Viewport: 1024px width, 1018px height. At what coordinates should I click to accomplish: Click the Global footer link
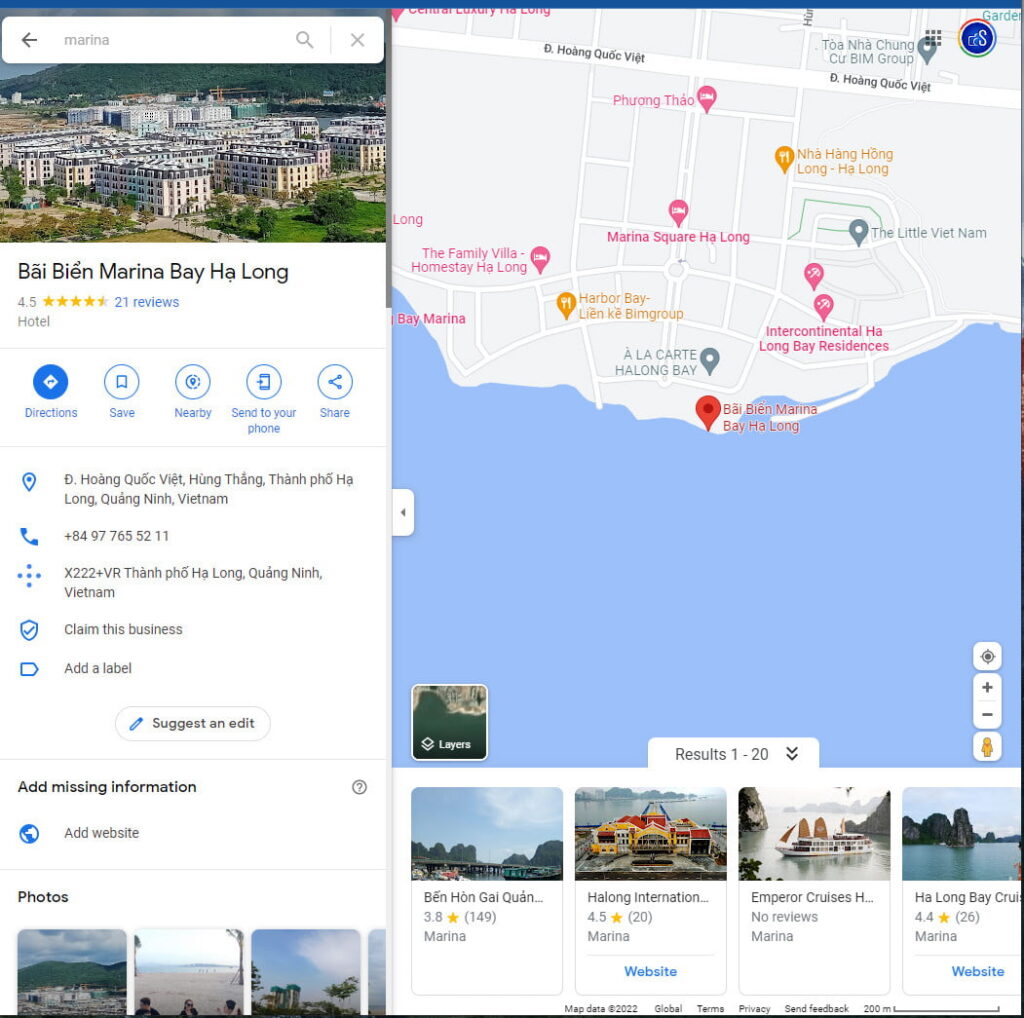(x=668, y=1009)
